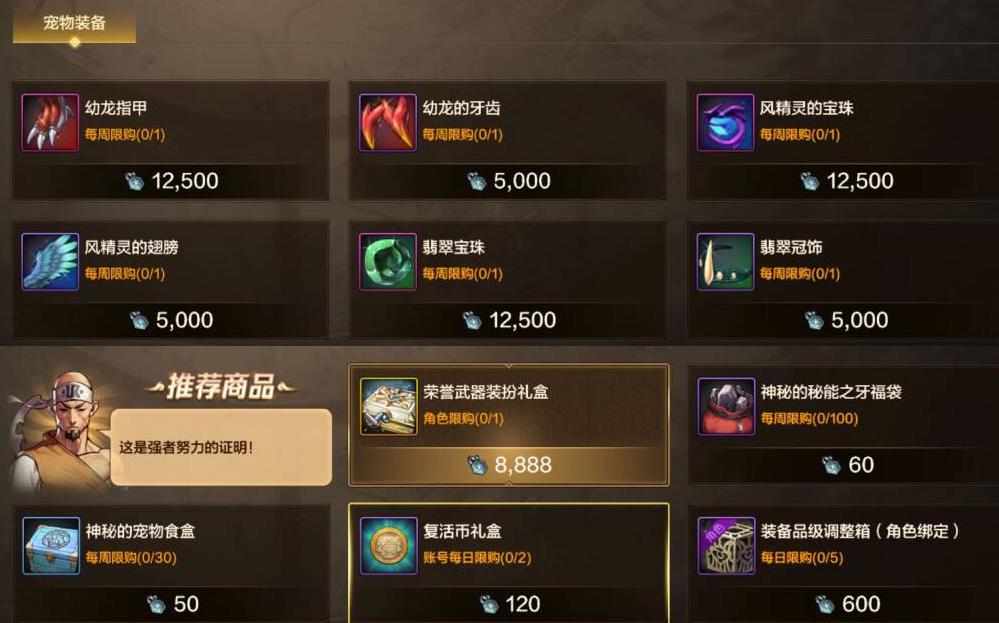The image size is (999, 623).
Task: Select the 幼龙指甲 claw item icon
Action: click(x=50, y=122)
